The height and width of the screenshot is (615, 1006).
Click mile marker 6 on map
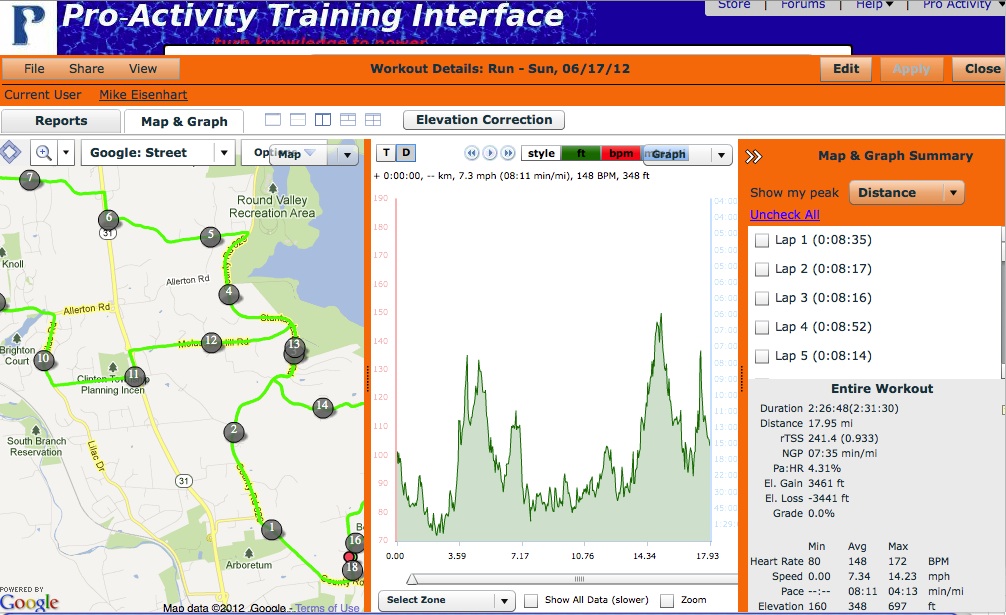[108, 219]
